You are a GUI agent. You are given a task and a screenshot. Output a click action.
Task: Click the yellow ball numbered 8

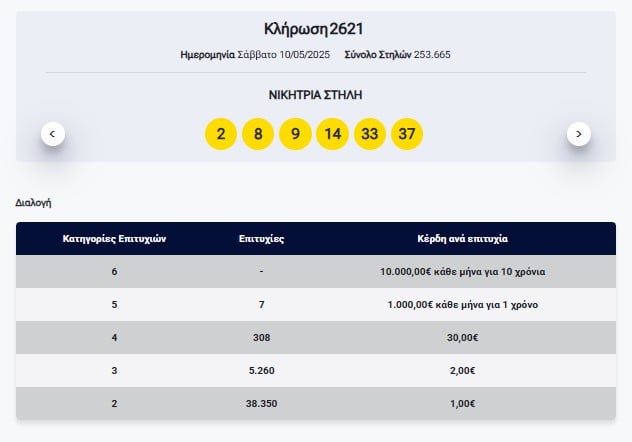coord(258,134)
